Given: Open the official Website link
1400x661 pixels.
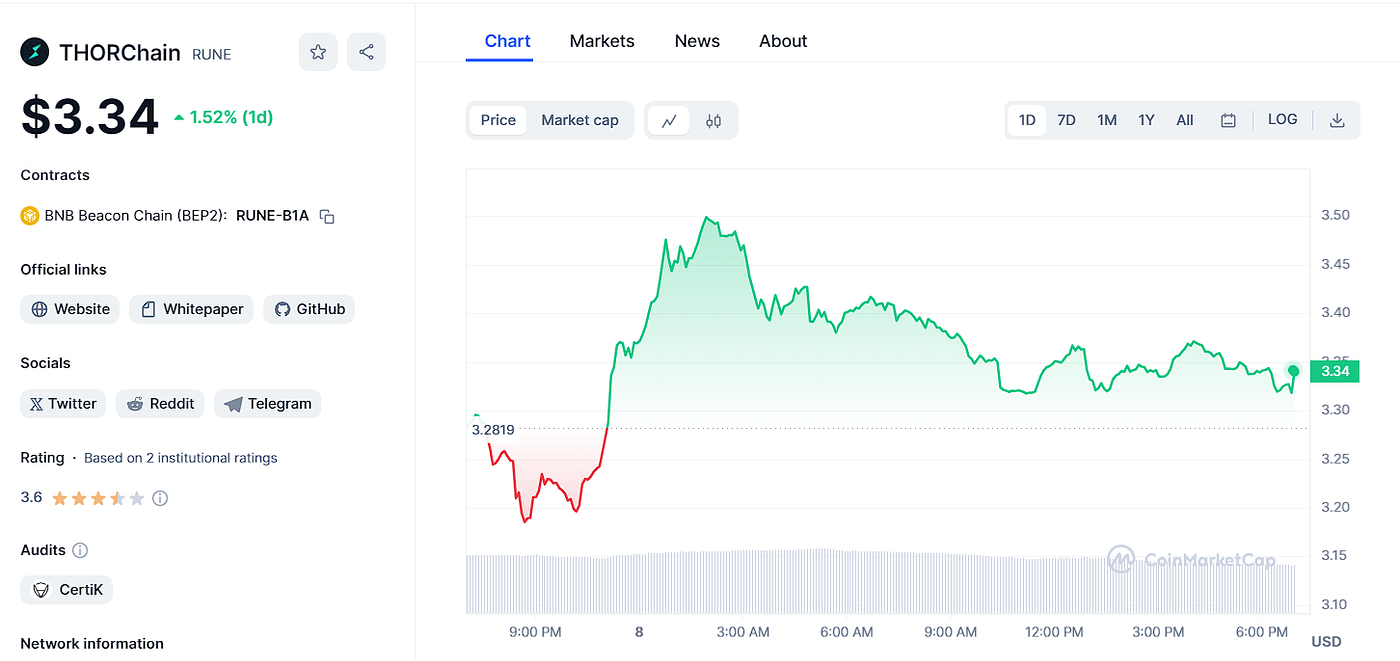Looking at the screenshot, I should [x=70, y=309].
